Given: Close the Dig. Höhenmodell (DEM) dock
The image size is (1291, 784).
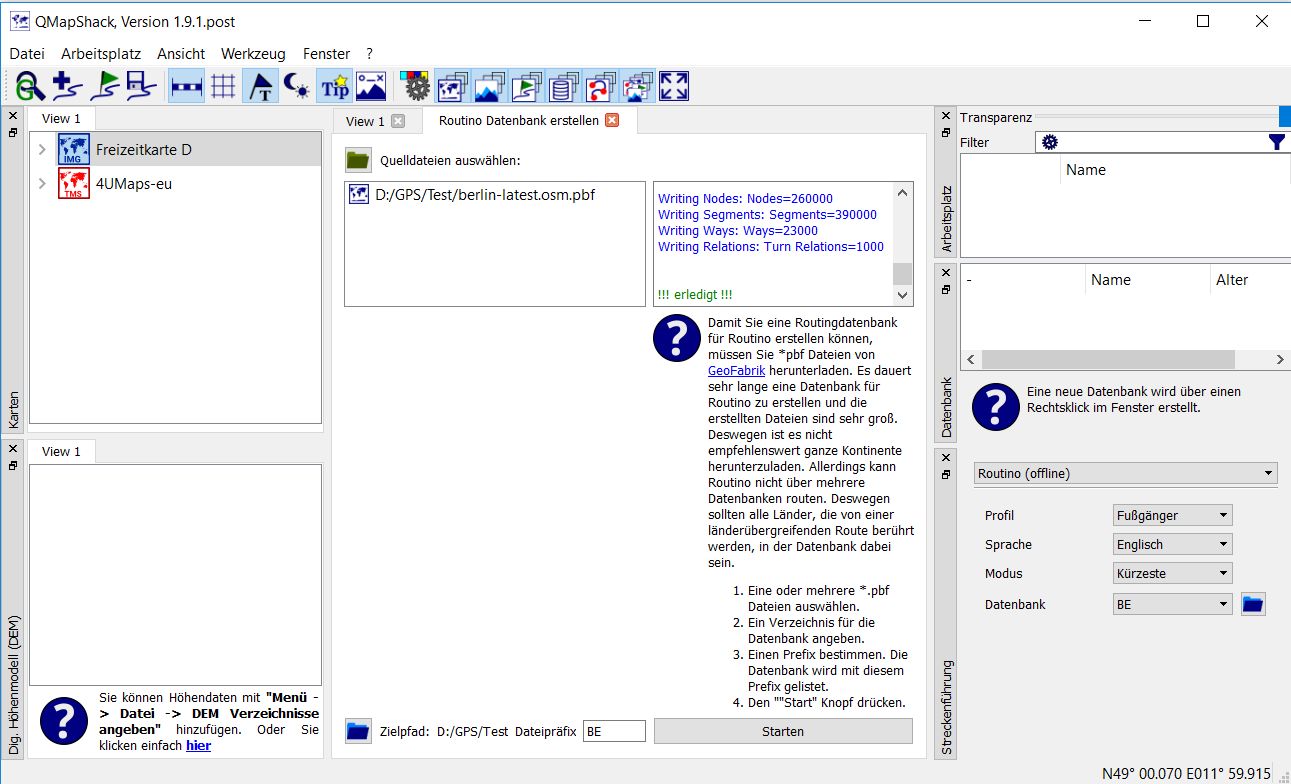Looking at the screenshot, I should [13, 448].
